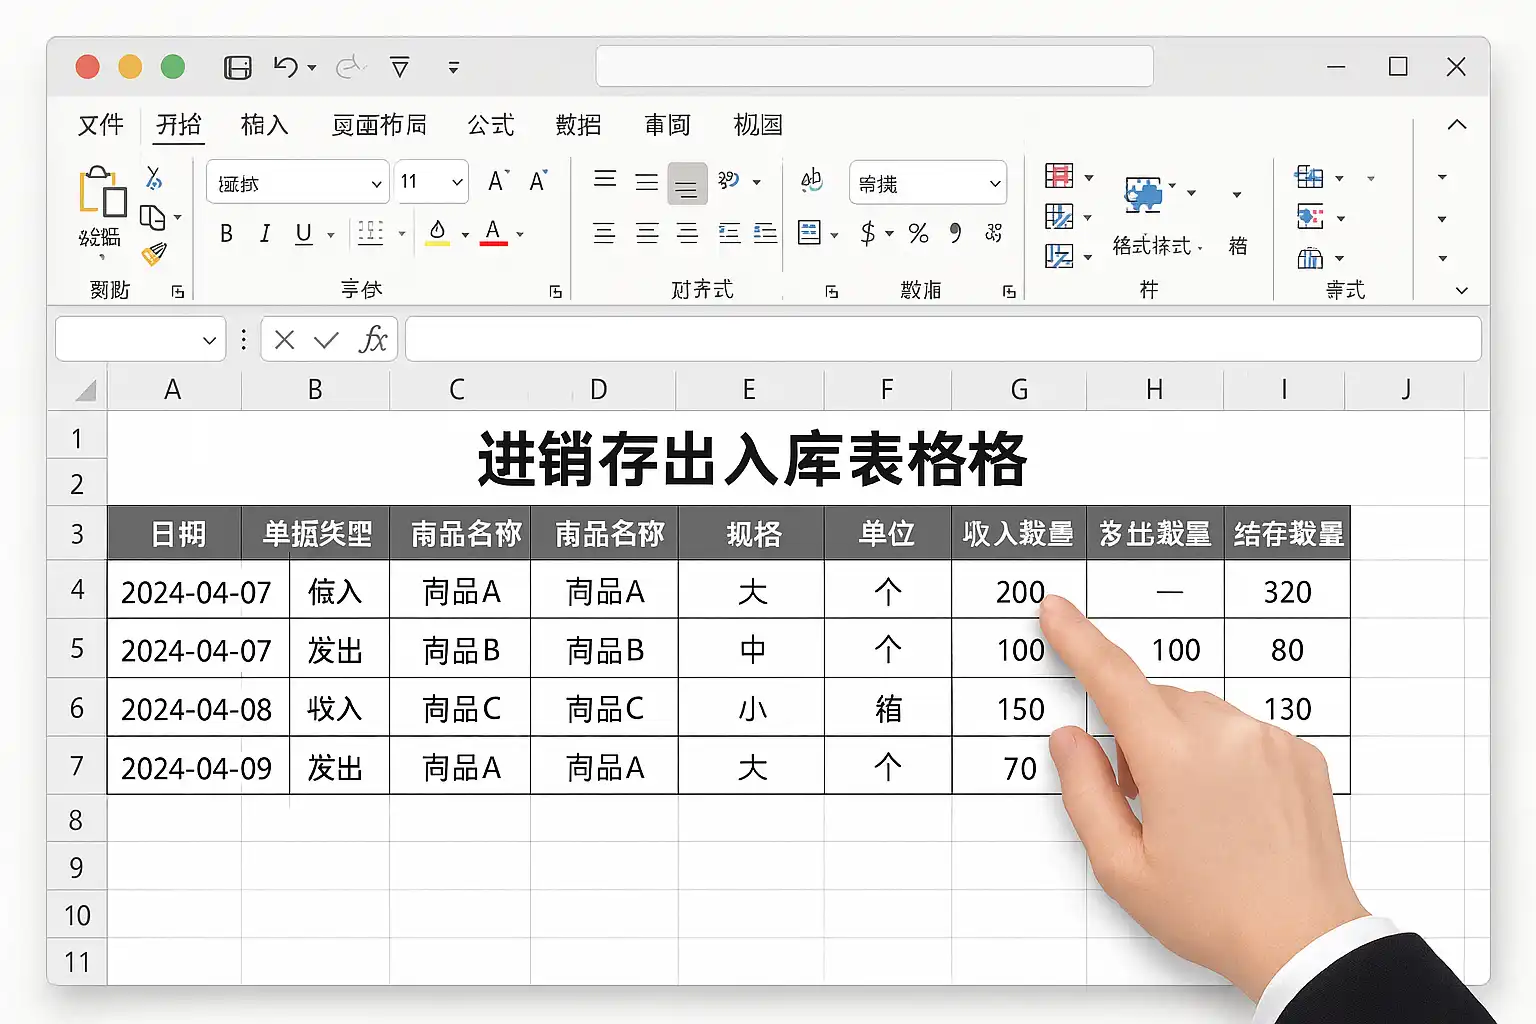This screenshot has height=1024, width=1536.
Task: Click the title bar search box
Action: click(x=875, y=67)
